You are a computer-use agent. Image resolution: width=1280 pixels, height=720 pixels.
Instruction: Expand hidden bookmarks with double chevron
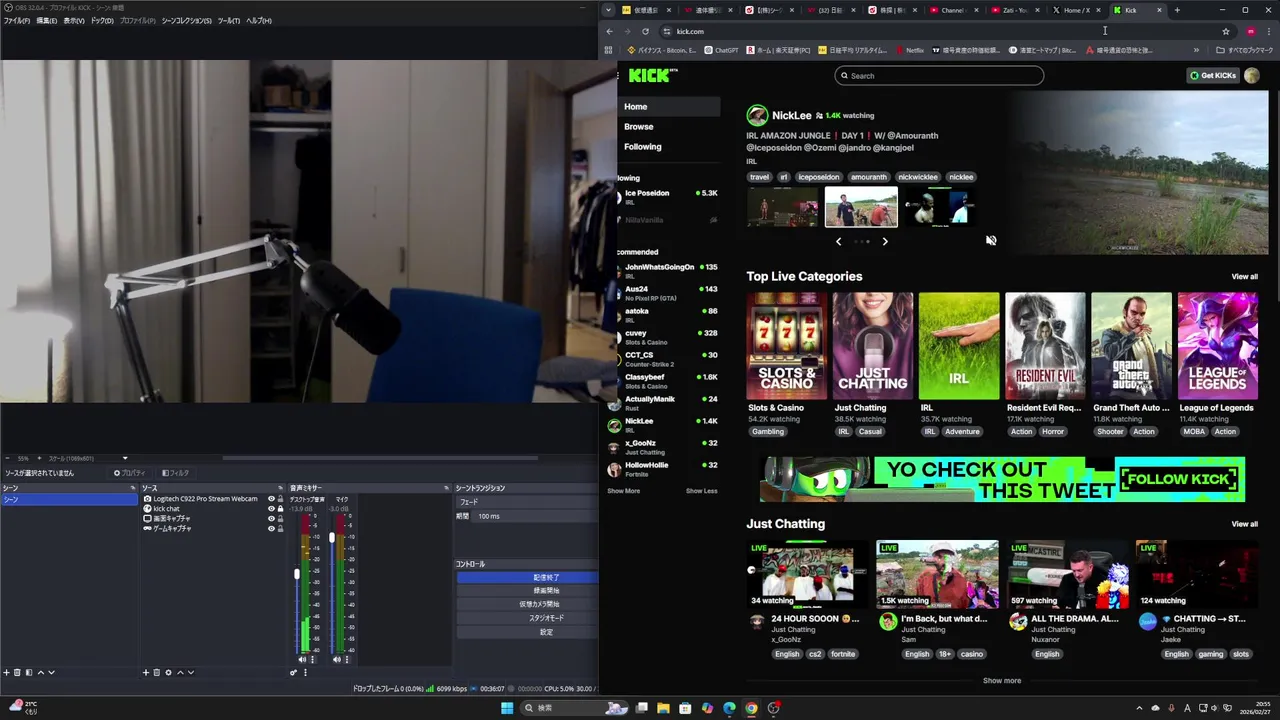1194,50
